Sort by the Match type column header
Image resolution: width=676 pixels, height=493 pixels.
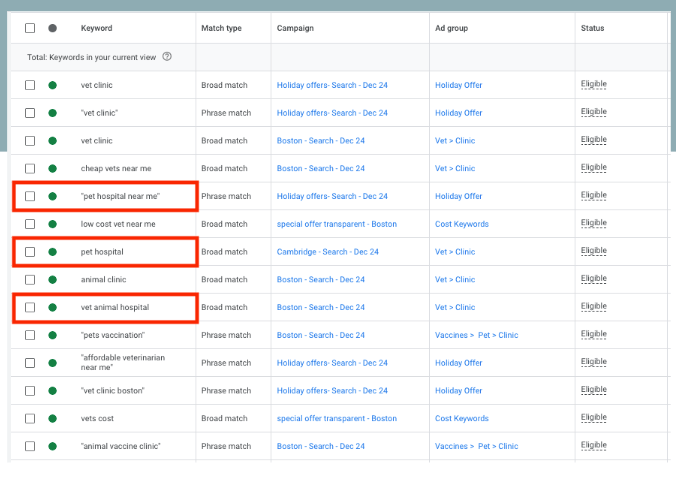click(221, 28)
